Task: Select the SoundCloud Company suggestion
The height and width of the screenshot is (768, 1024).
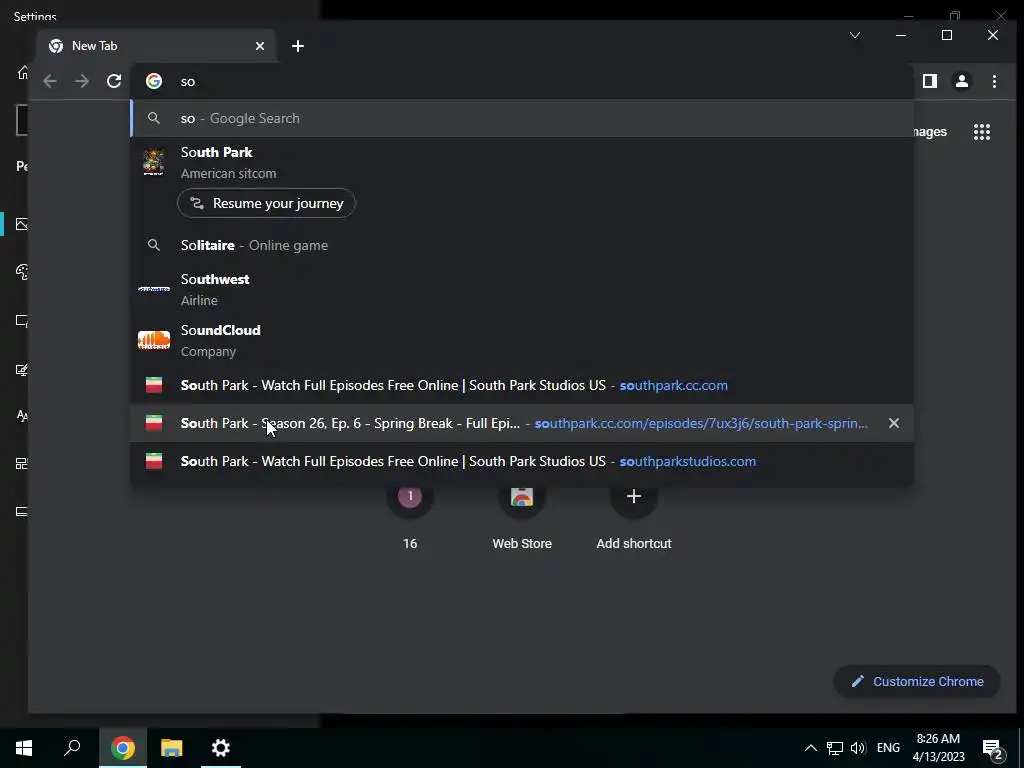Action: click(522, 340)
